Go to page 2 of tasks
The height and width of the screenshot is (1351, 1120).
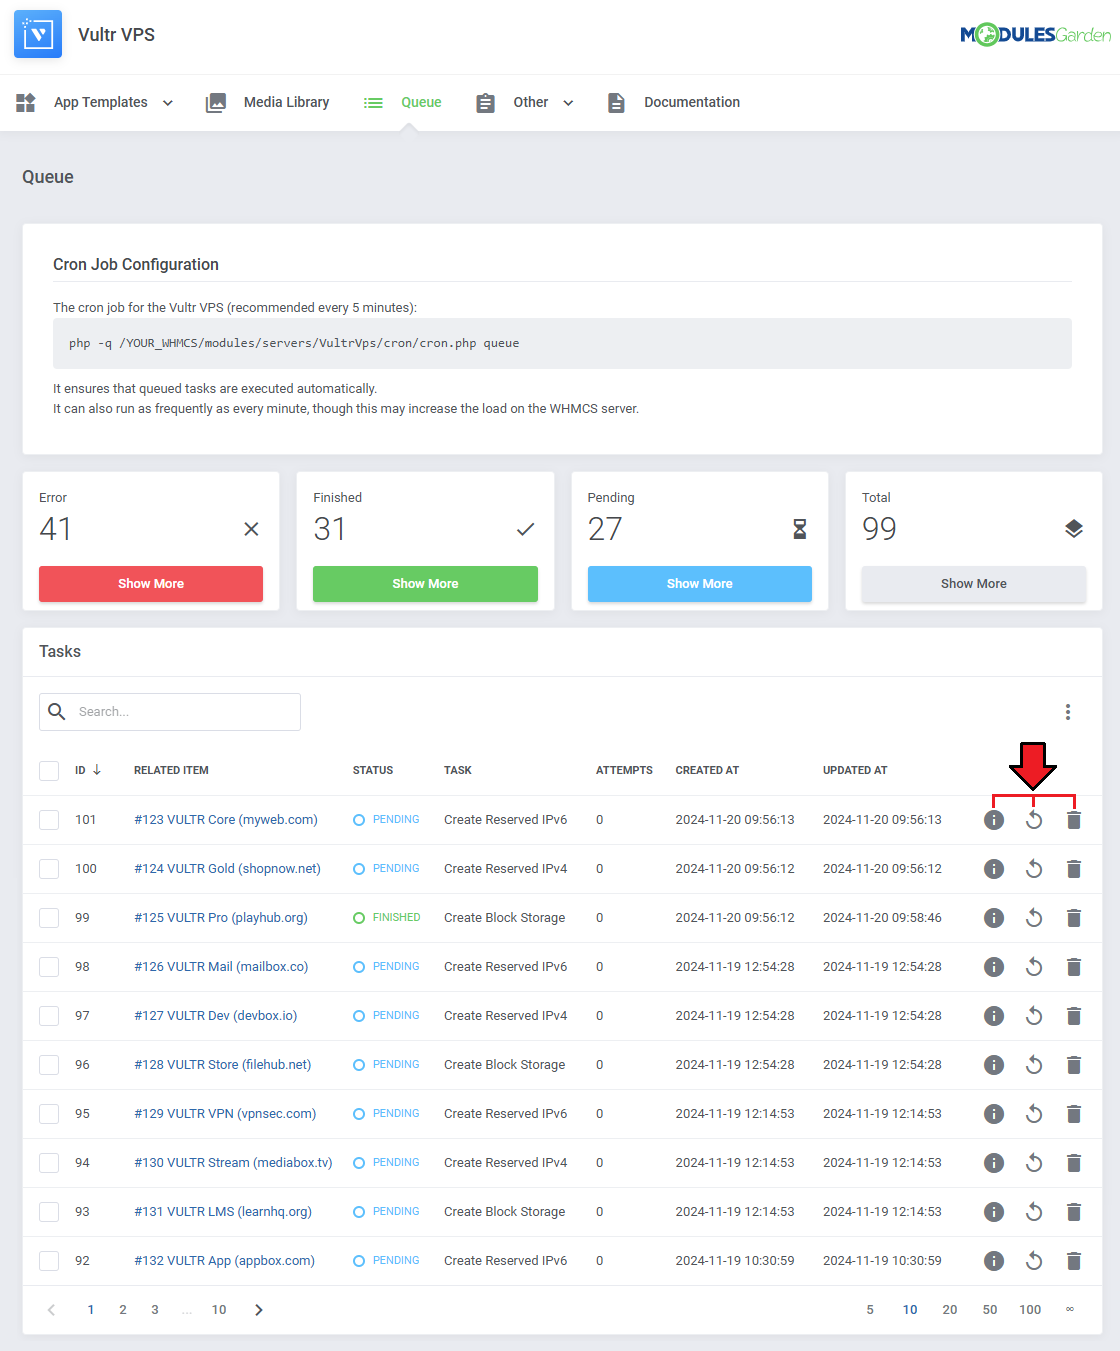point(123,1310)
